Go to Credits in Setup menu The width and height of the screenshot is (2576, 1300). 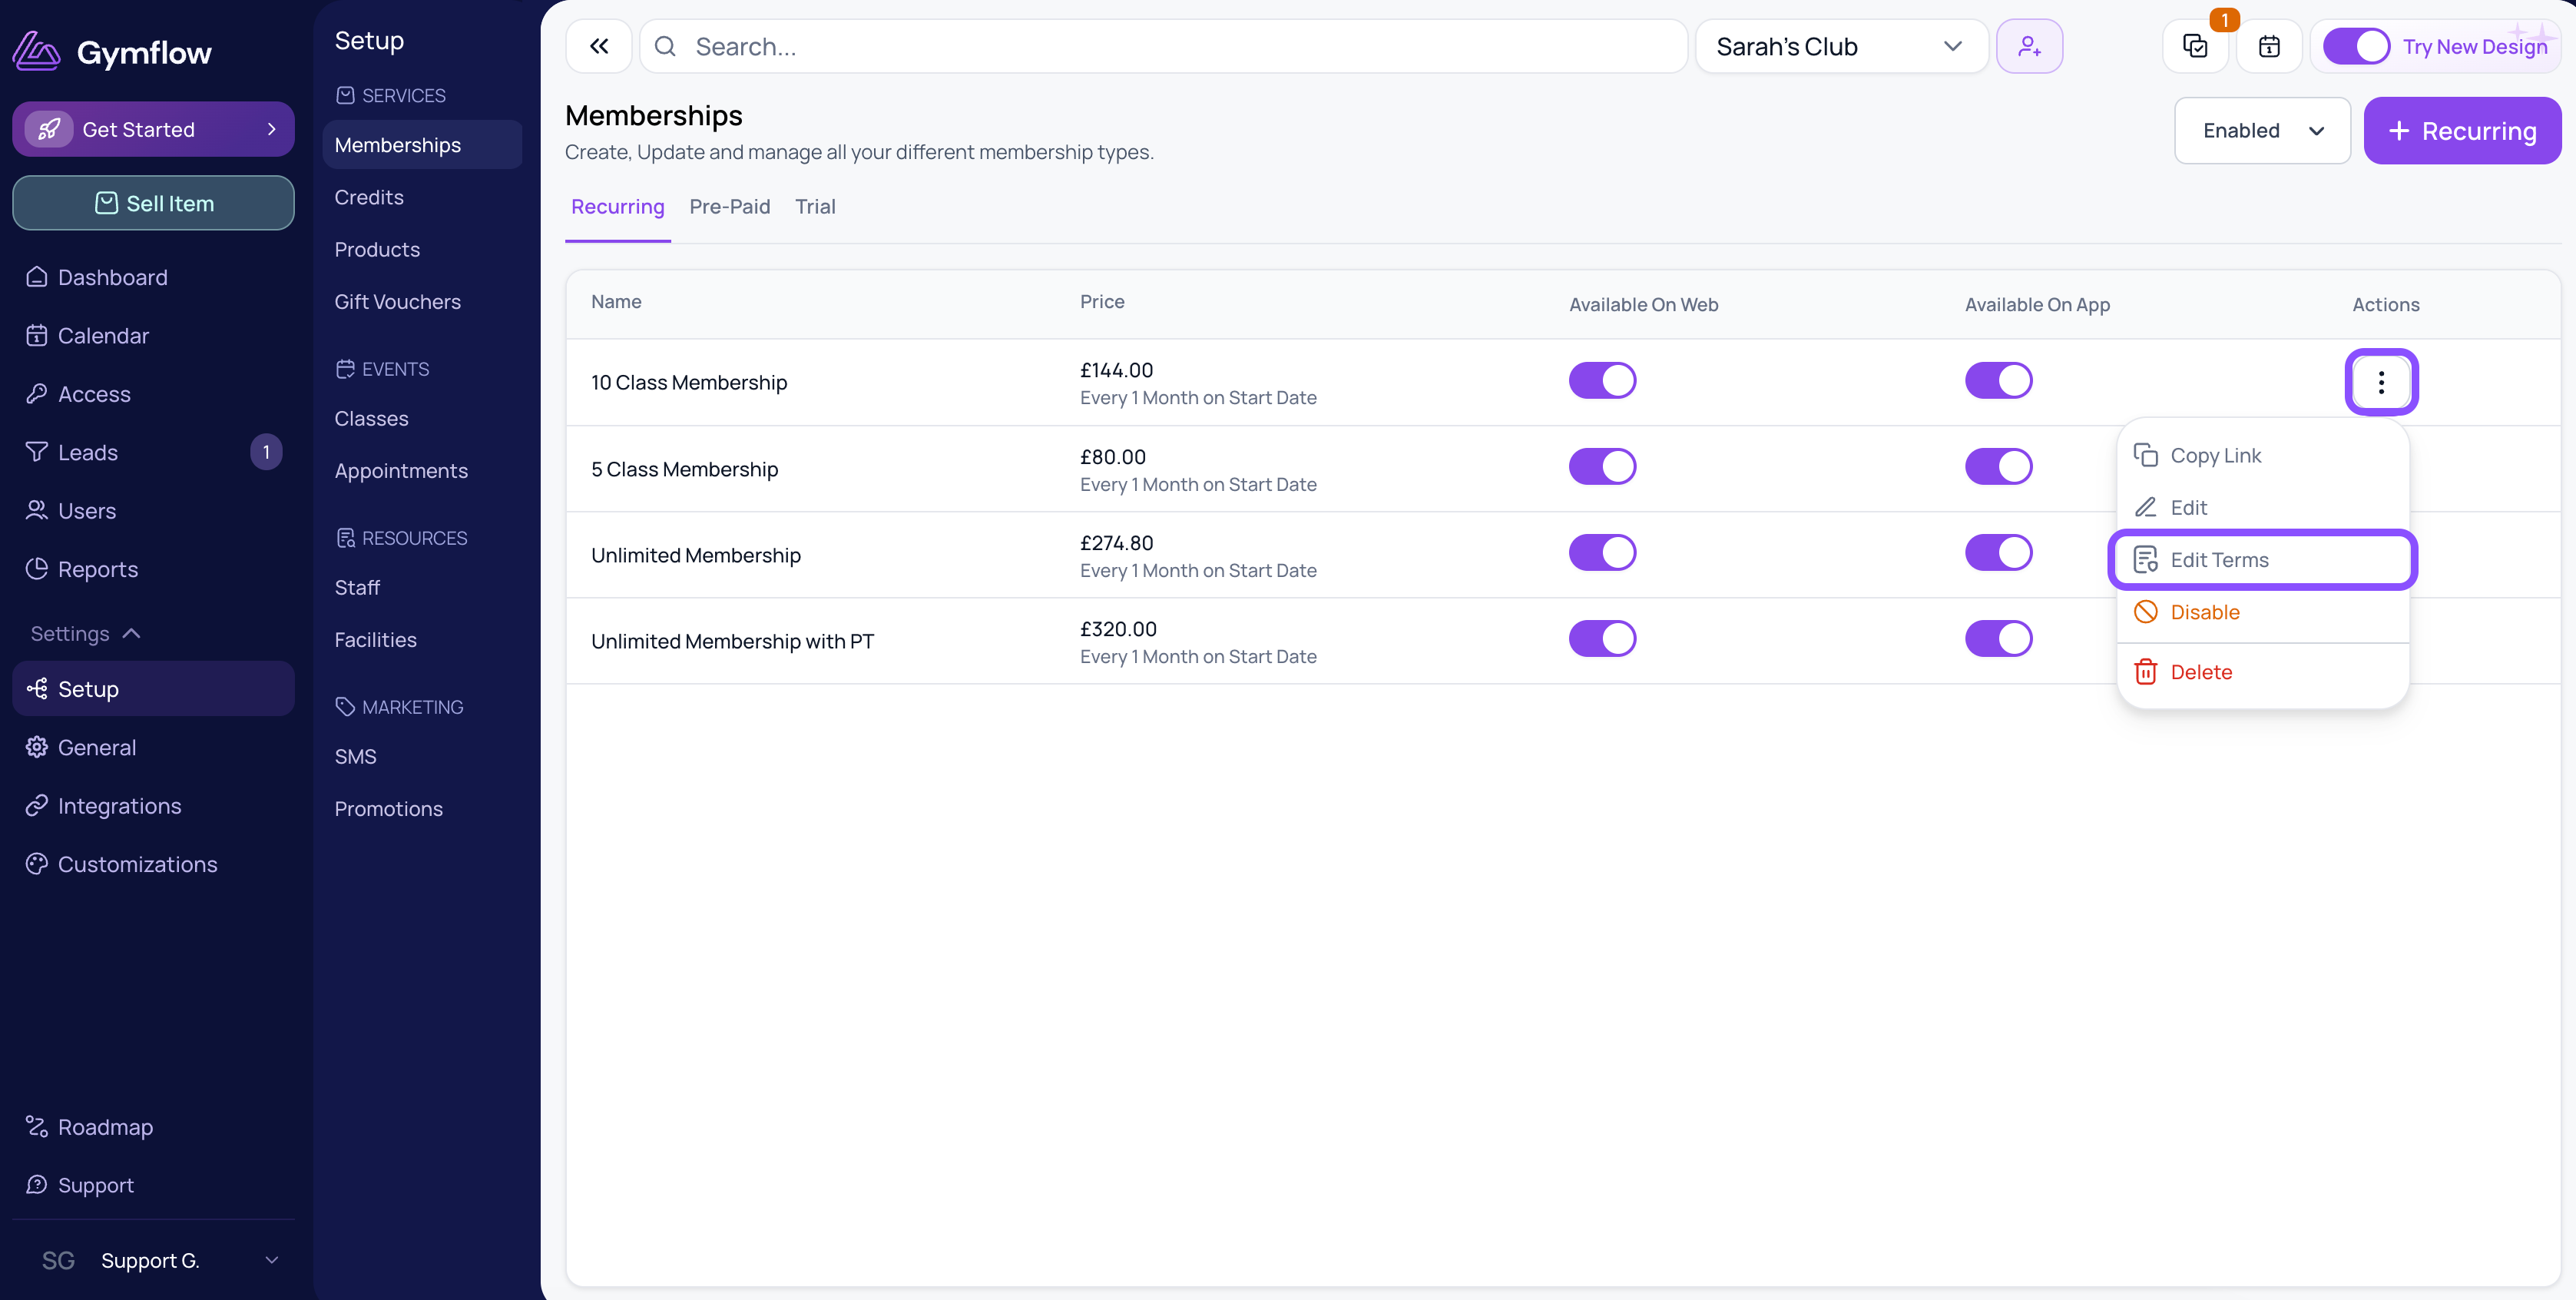point(369,197)
